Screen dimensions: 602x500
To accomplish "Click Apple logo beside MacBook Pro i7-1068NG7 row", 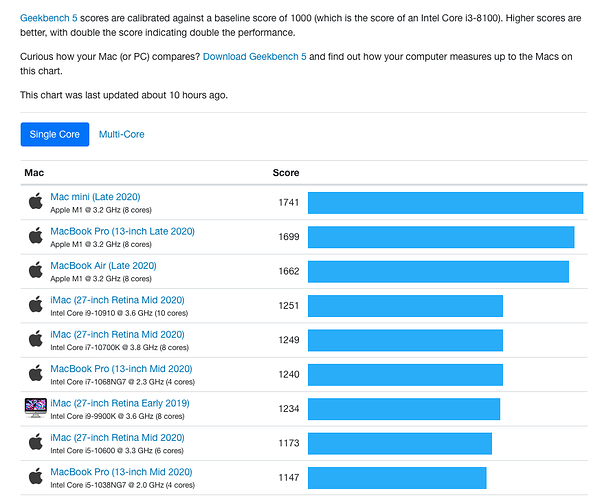I will [36, 373].
